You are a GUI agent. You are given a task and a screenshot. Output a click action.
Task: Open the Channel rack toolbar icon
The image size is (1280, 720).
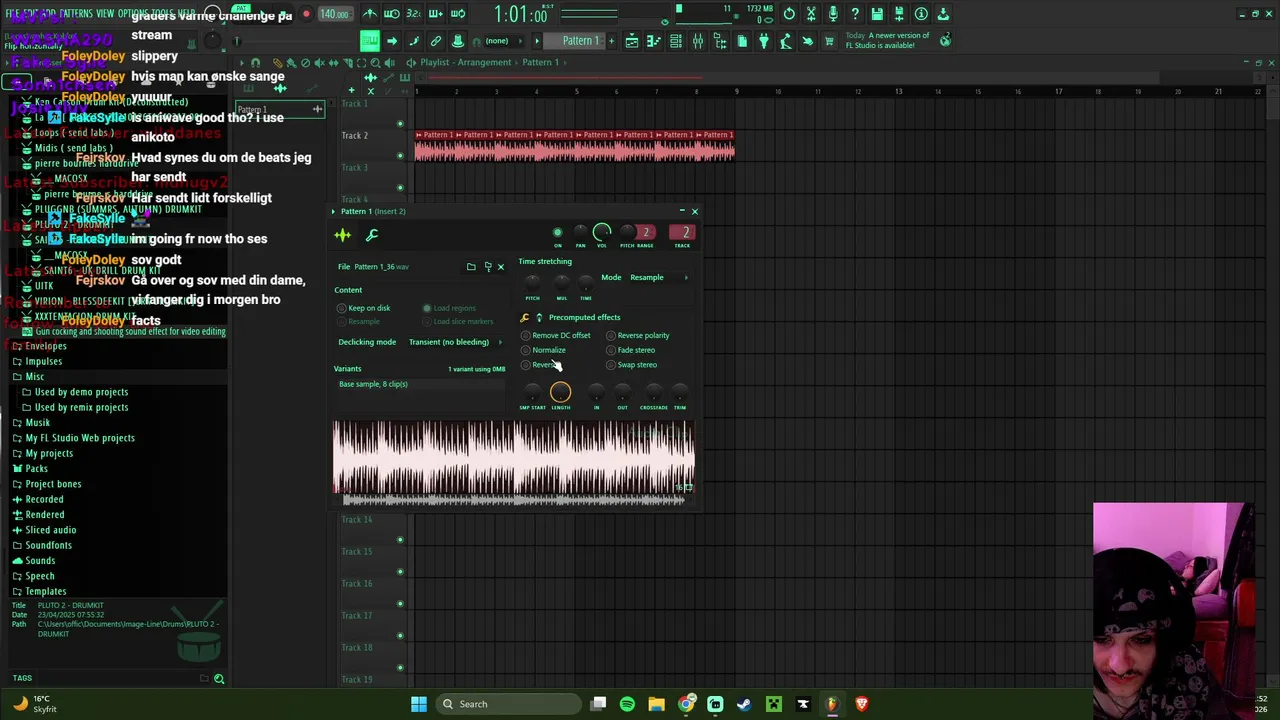(676, 41)
